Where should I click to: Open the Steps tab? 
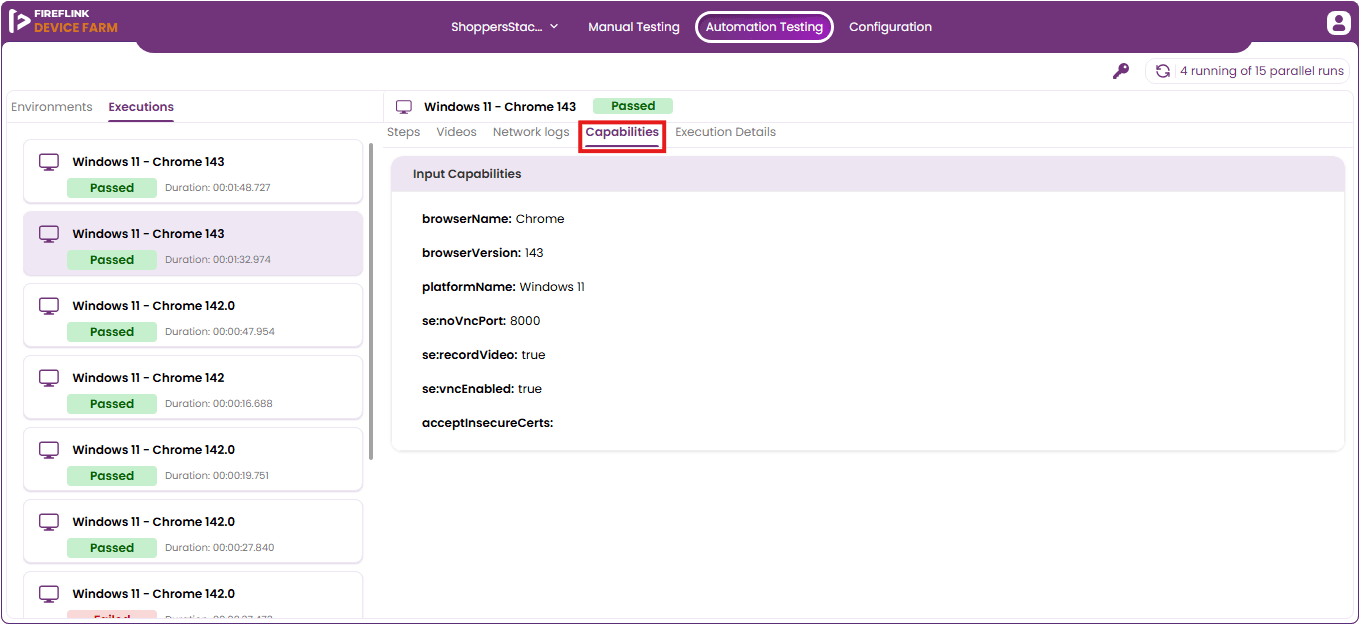[x=404, y=132]
